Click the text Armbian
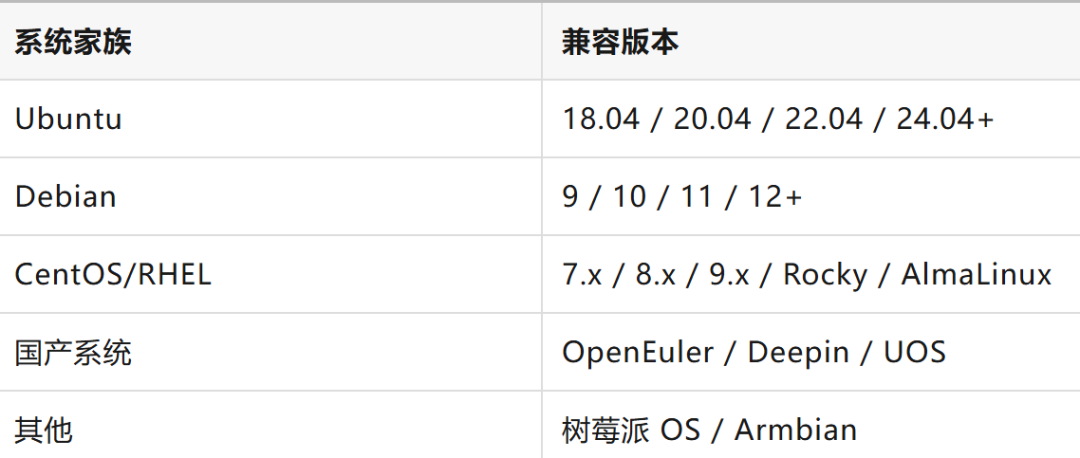Screen dimensions: 1080x458 796,430
